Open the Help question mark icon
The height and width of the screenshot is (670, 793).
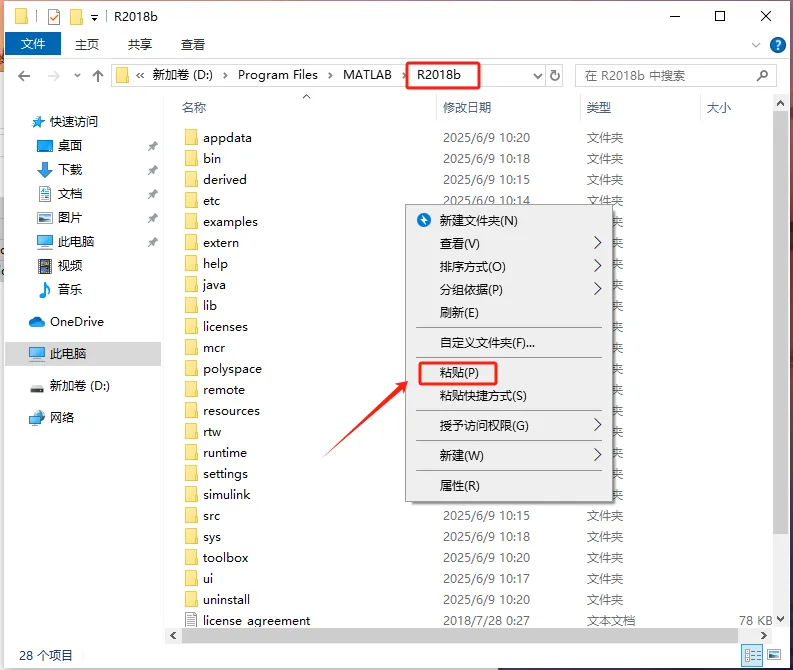[777, 45]
